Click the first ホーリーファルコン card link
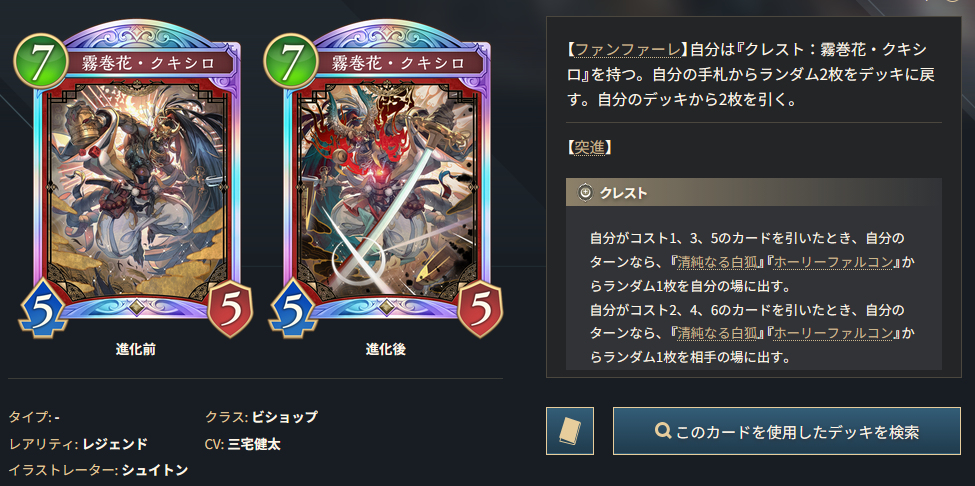The height and width of the screenshot is (486, 975). click(x=832, y=262)
